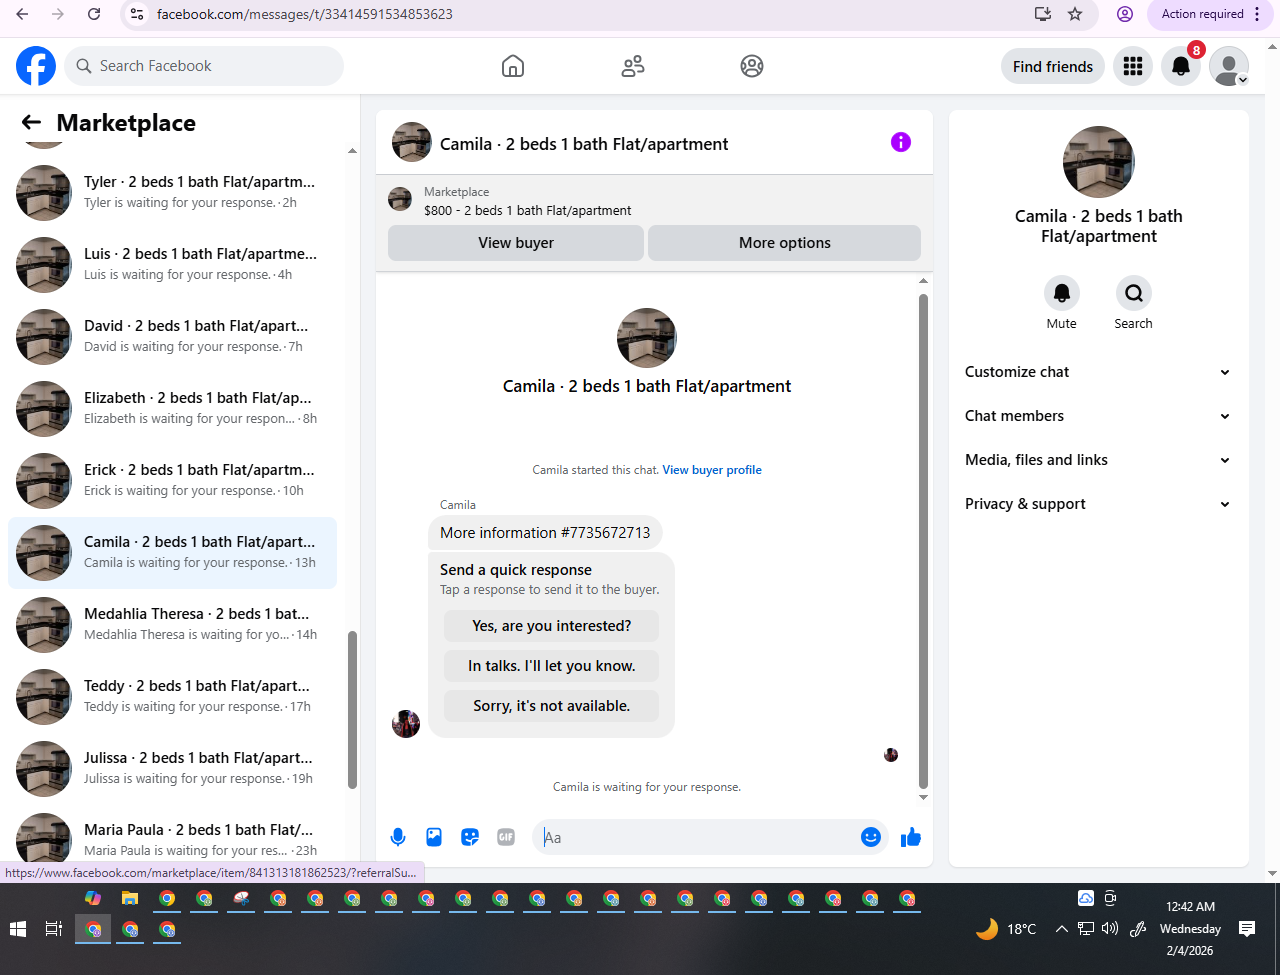
Task: Open Windows Start menu
Action: tap(17, 929)
